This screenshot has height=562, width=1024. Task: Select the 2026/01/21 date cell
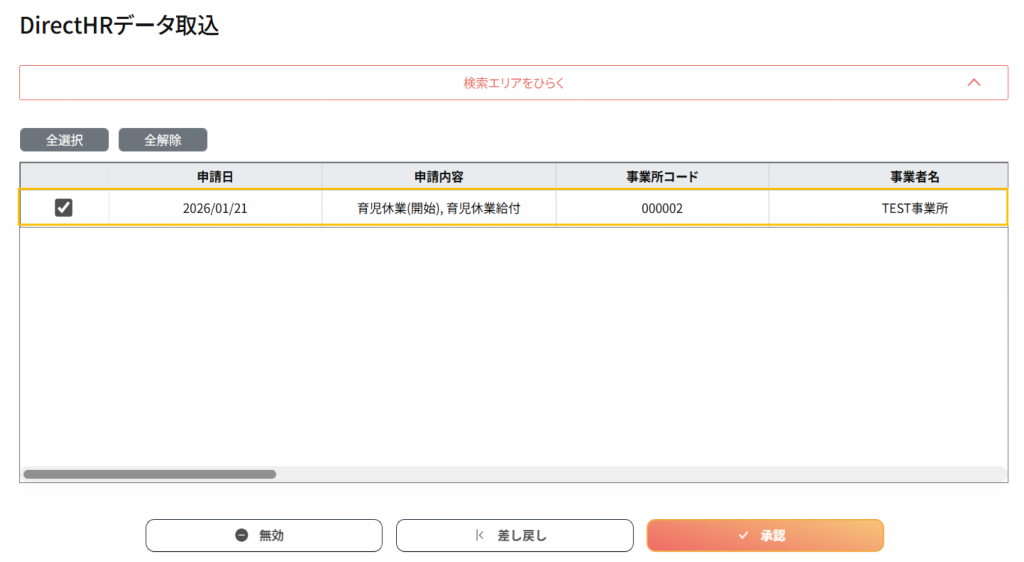pyautogui.click(x=215, y=209)
